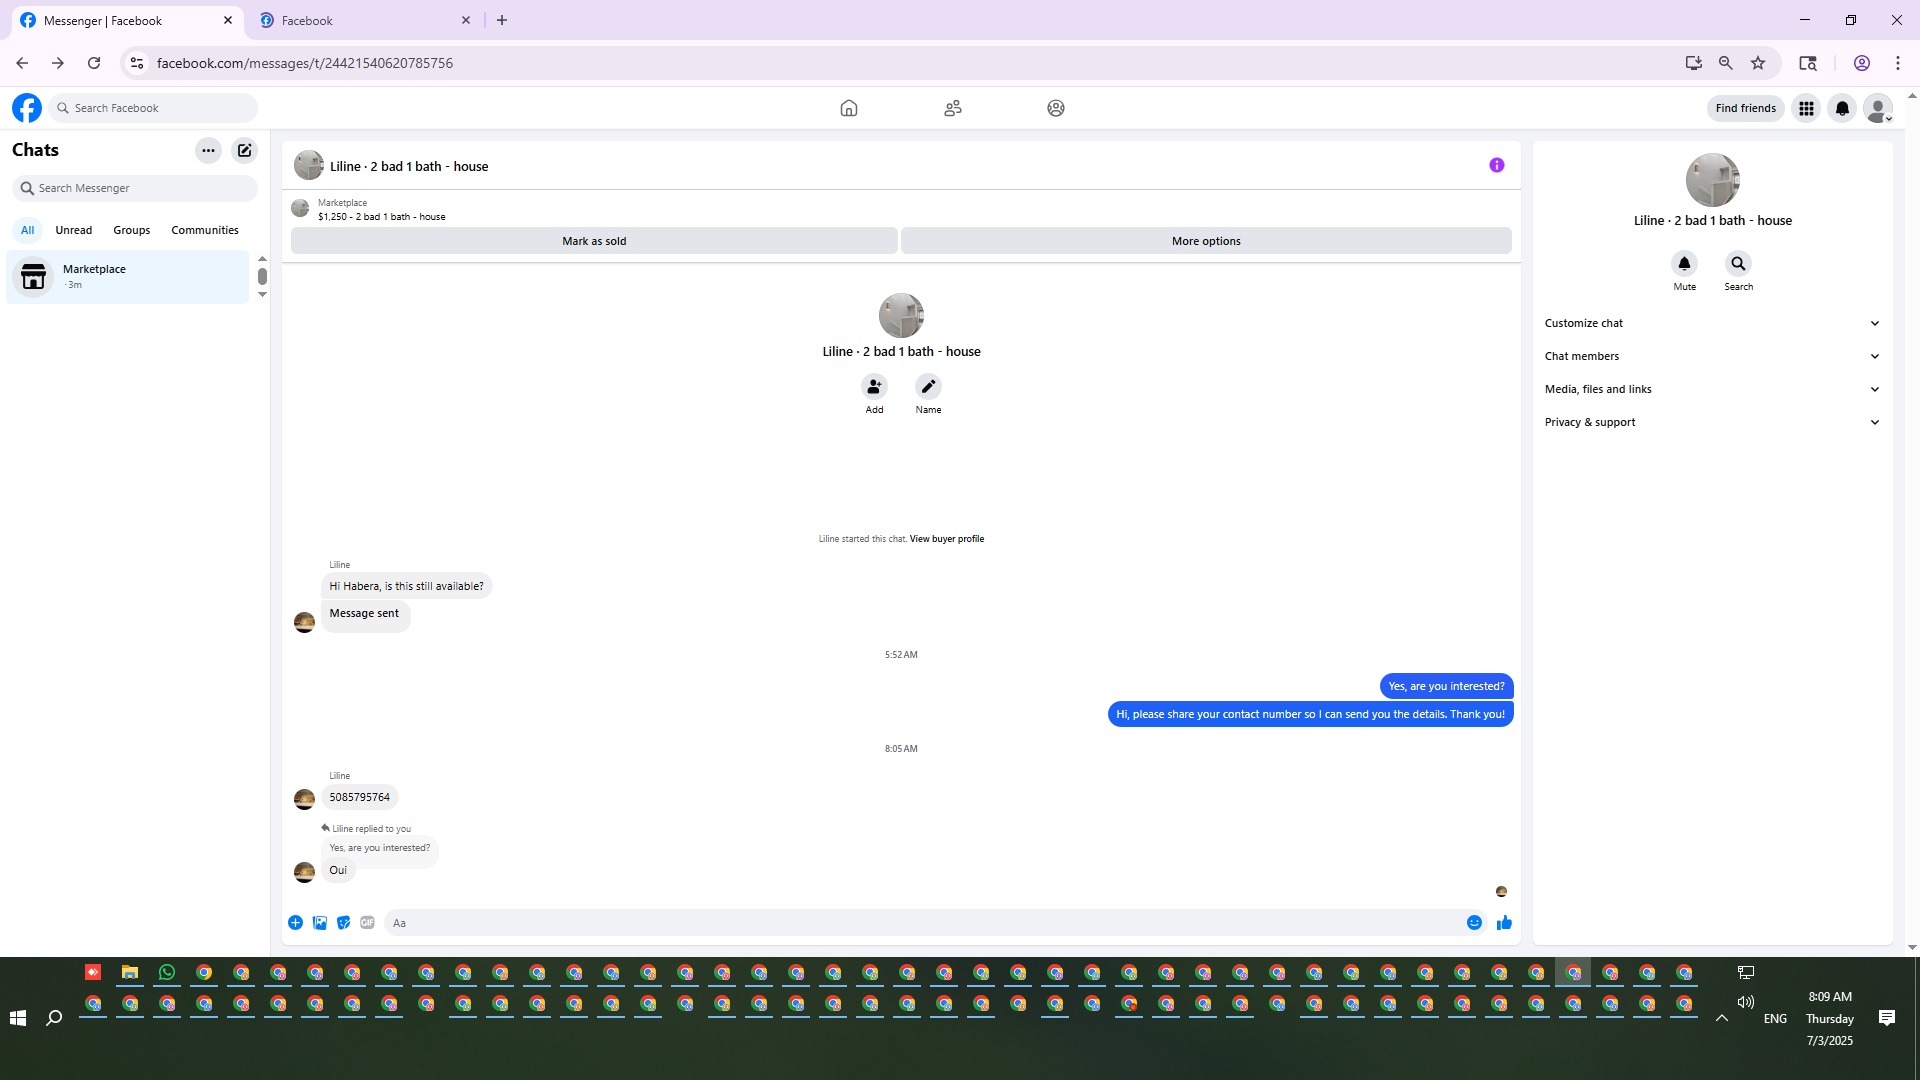Open the emoji picker in message box
Viewport: 1920px width, 1080px height.
pos(1474,922)
